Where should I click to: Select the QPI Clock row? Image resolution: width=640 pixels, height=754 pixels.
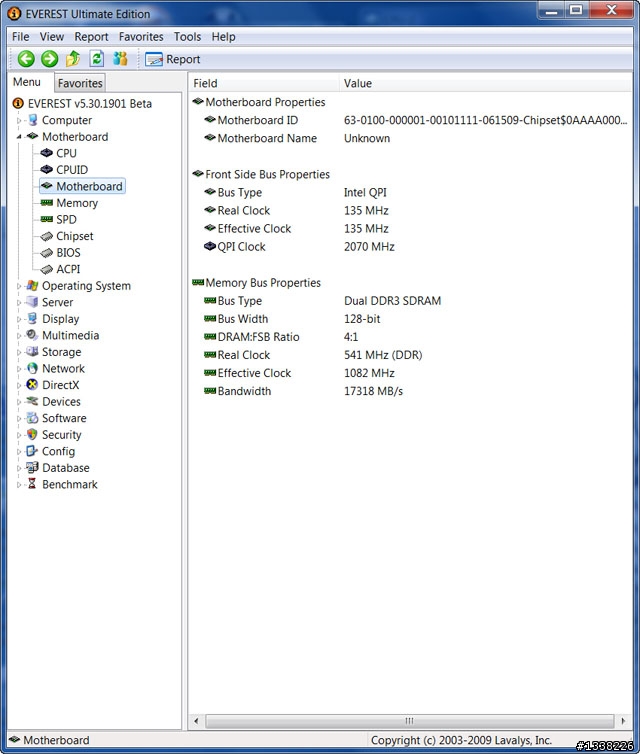point(410,247)
